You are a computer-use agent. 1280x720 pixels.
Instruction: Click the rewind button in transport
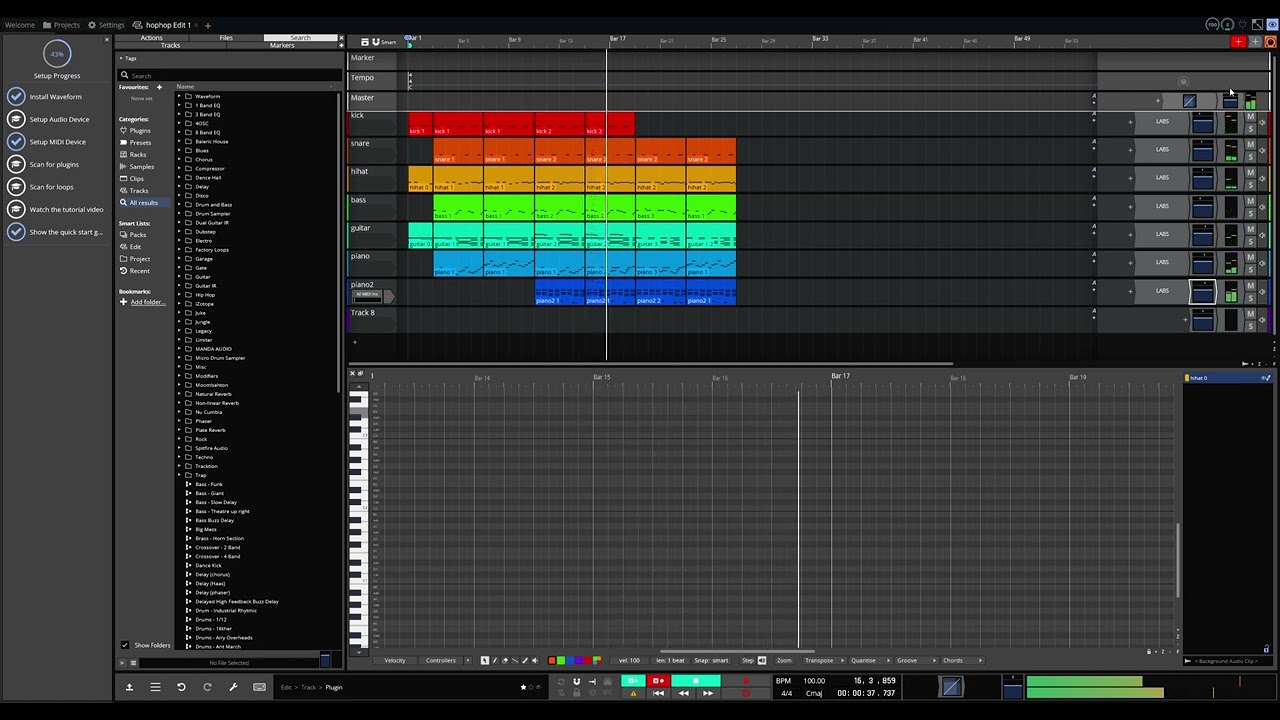(x=683, y=693)
